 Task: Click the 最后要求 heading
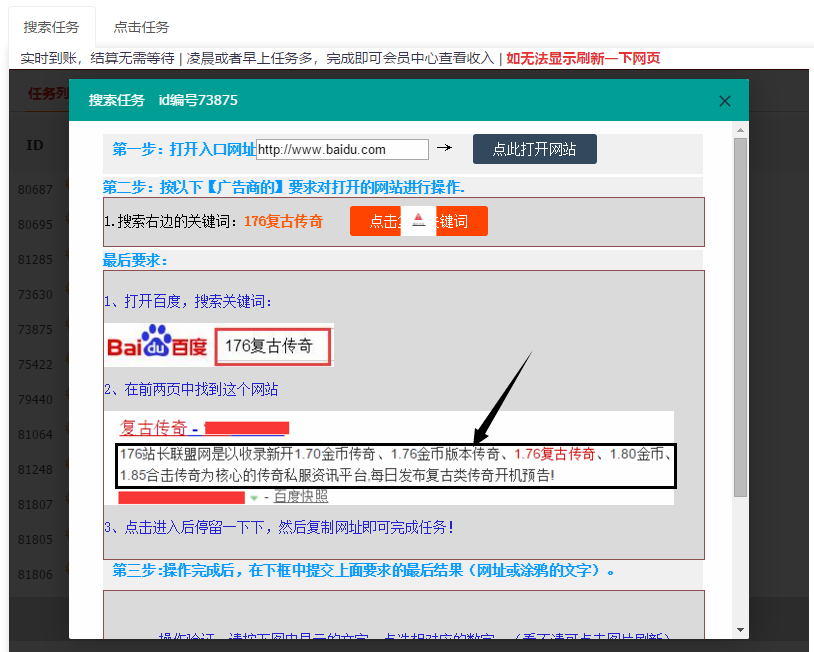(135, 260)
